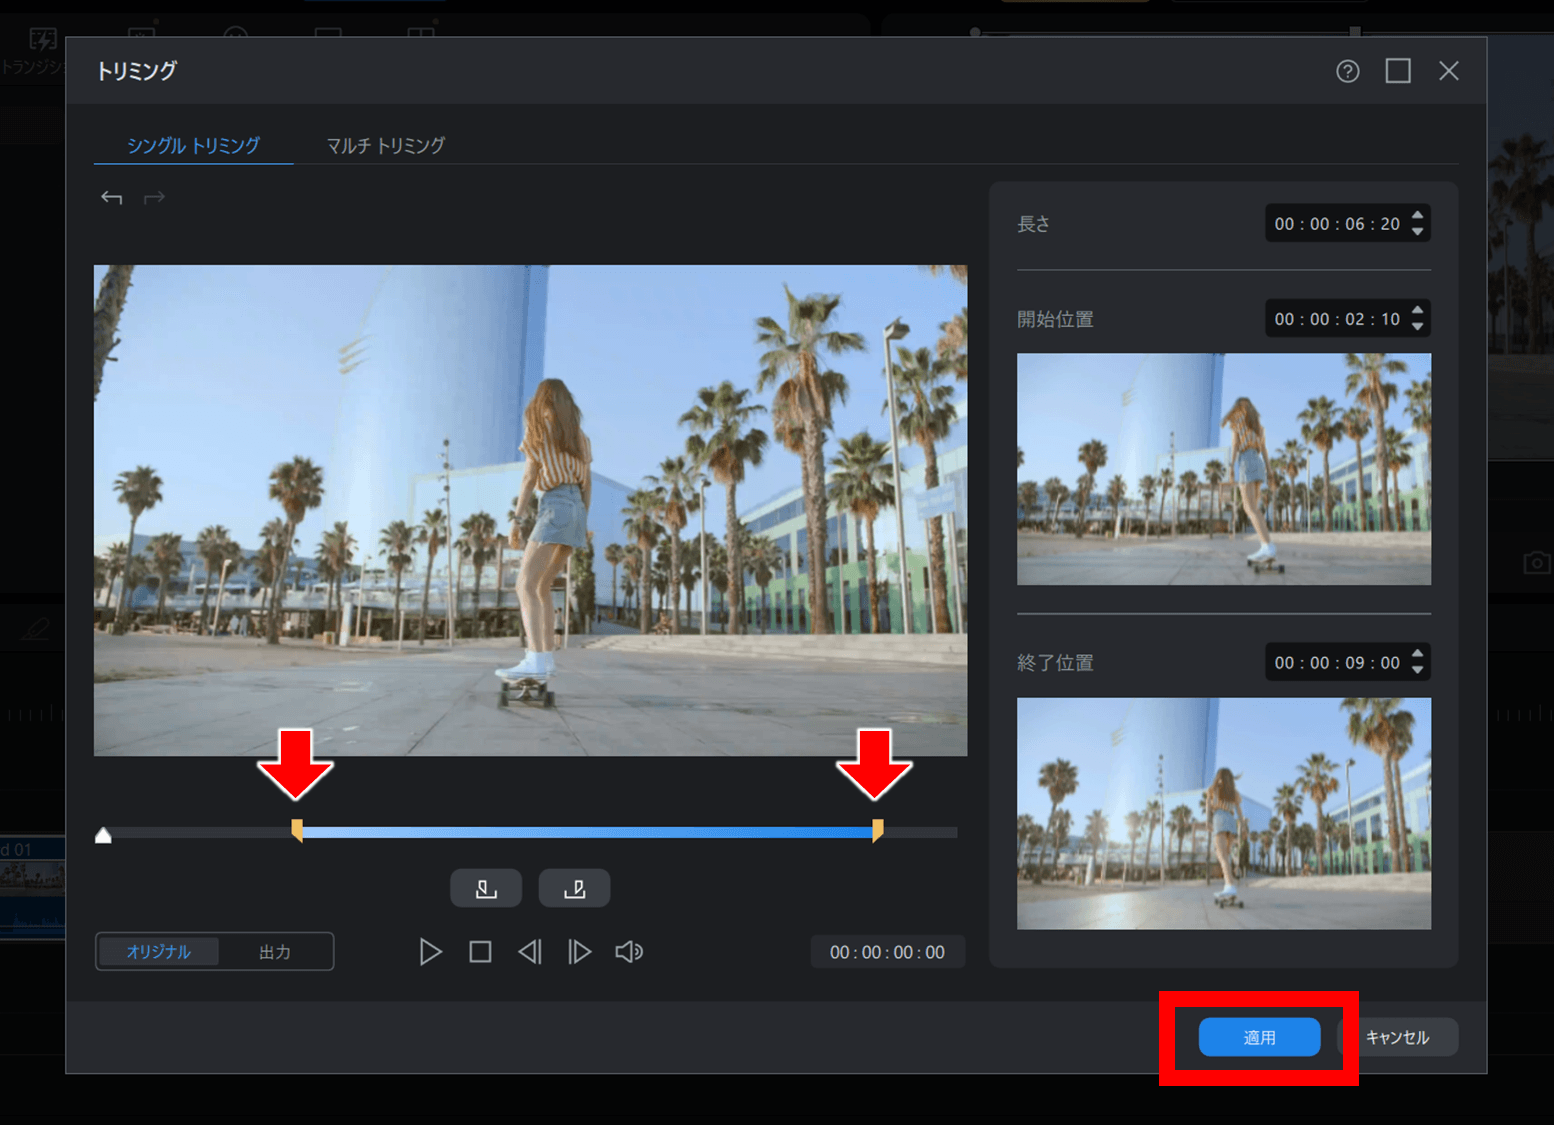Screen dimensions: 1554x1125
Task: Switch preview to オリジナル mode
Action: tap(158, 952)
